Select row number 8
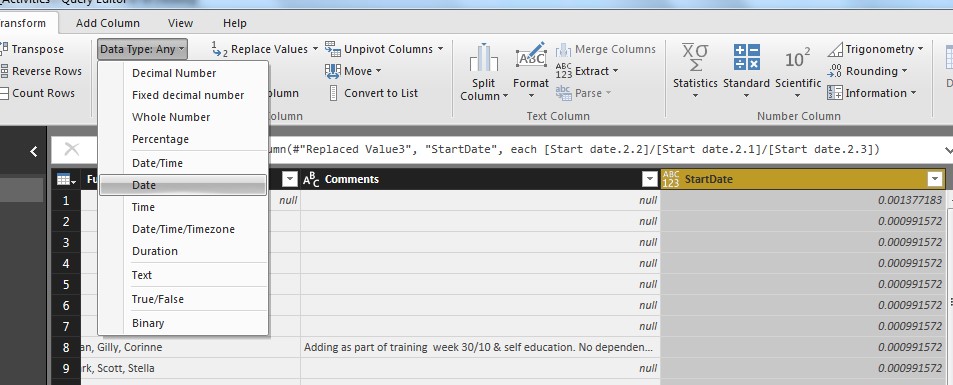The image size is (953, 385). point(66,347)
